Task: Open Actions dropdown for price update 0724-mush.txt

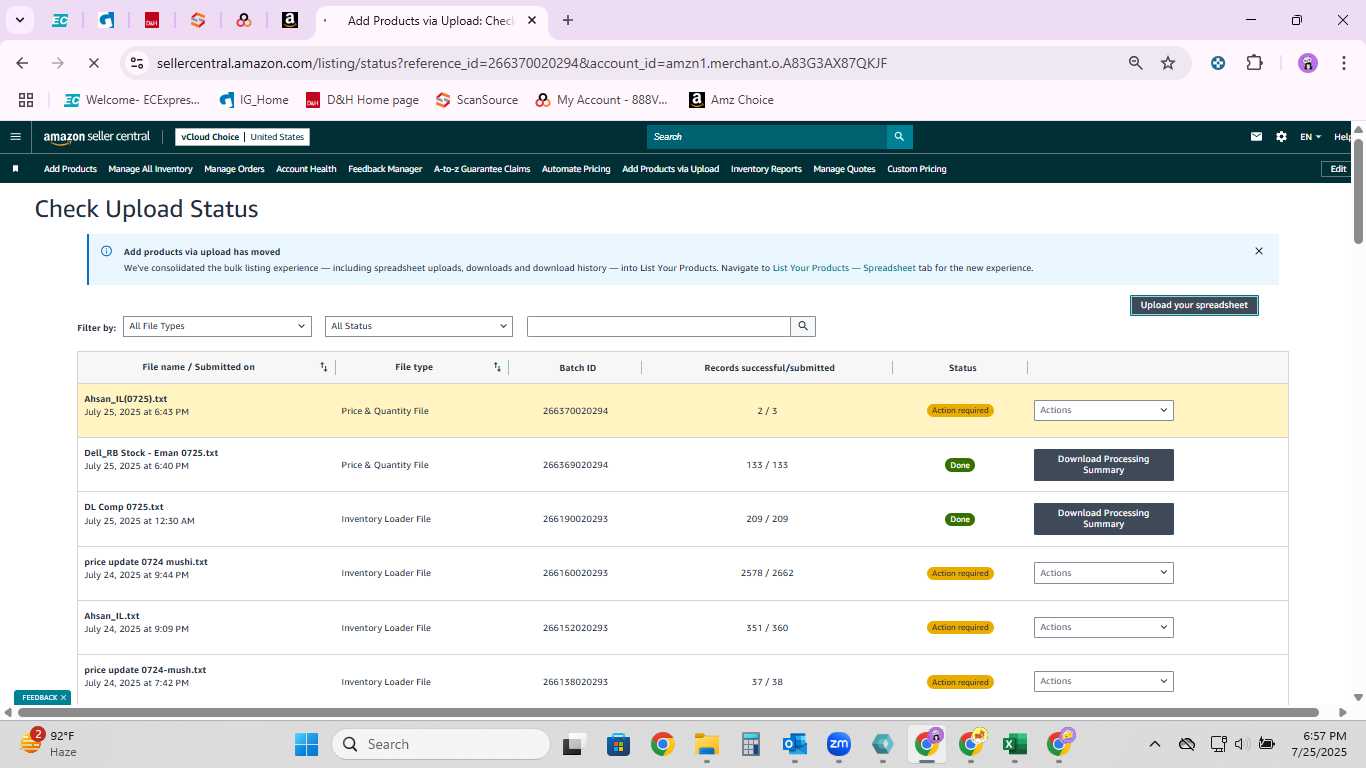Action: tap(1103, 681)
